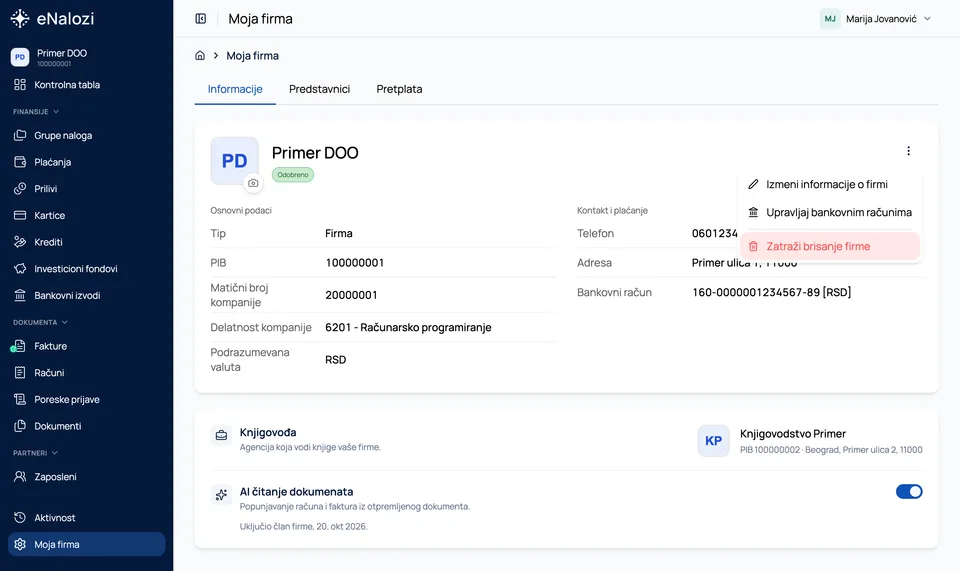Open the three-dot company options menu
Screen dimensions: 960x571
point(909,151)
